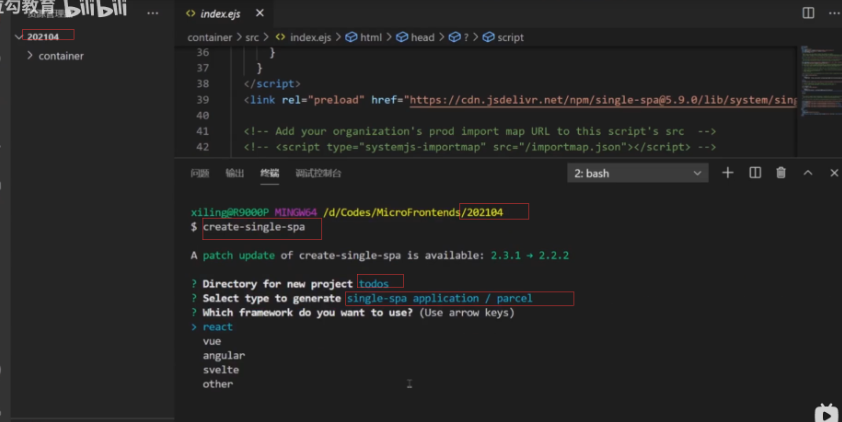Open the 2: bash terminal dropdown
842x422 pixels.
637,173
